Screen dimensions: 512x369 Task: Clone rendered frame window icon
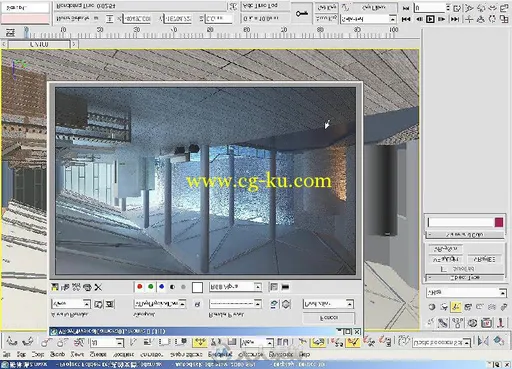[76, 287]
